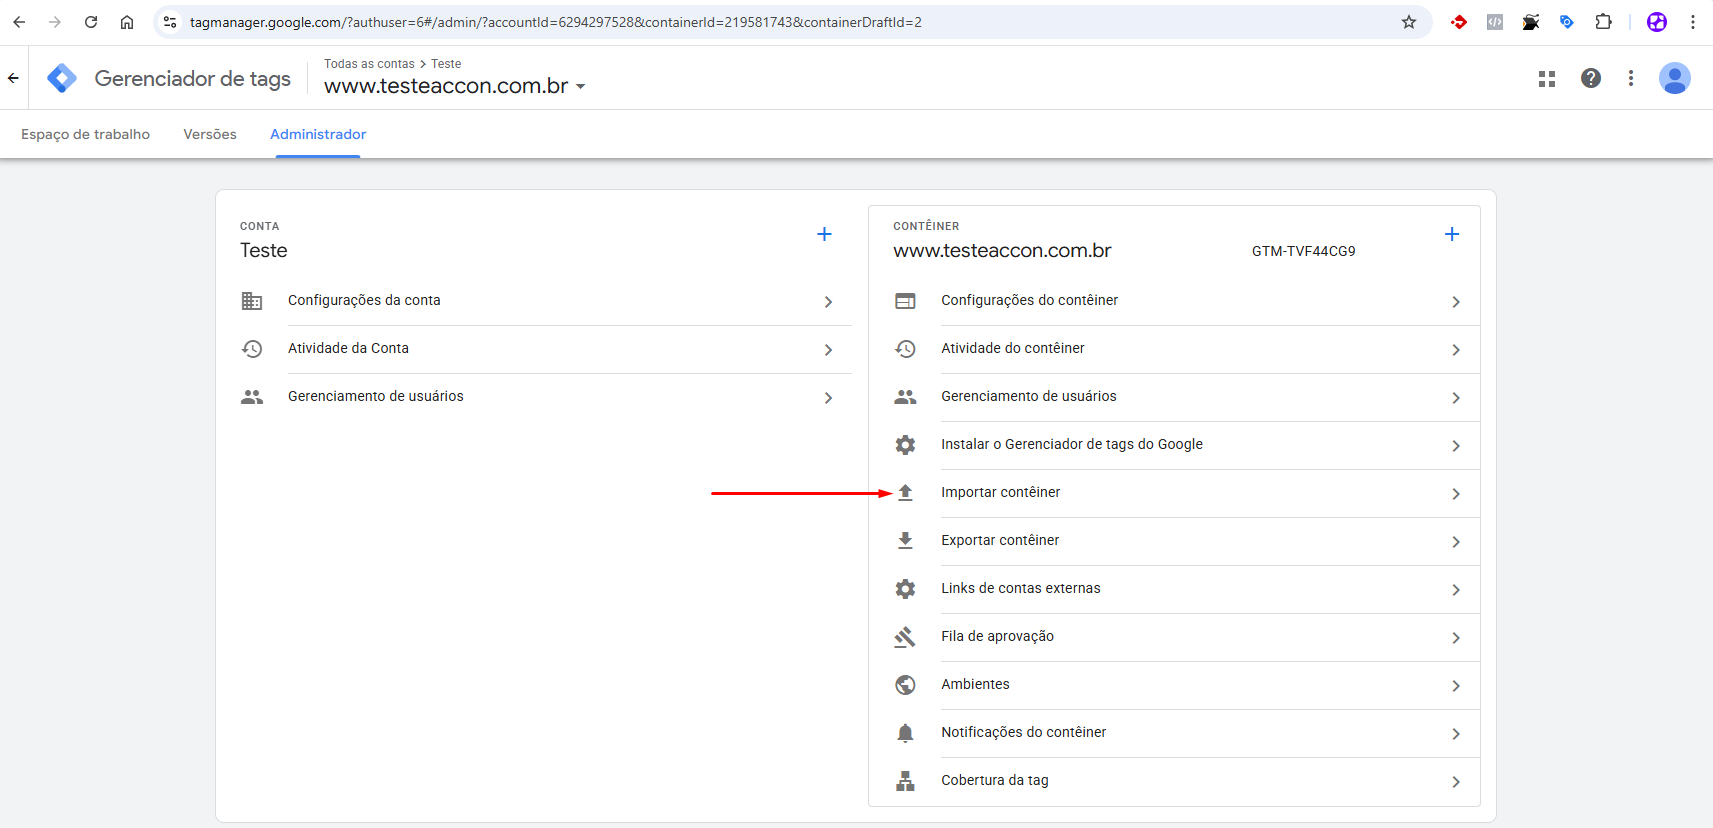
Task: Click the Tag Manager diamond logo
Action: [x=62, y=78]
